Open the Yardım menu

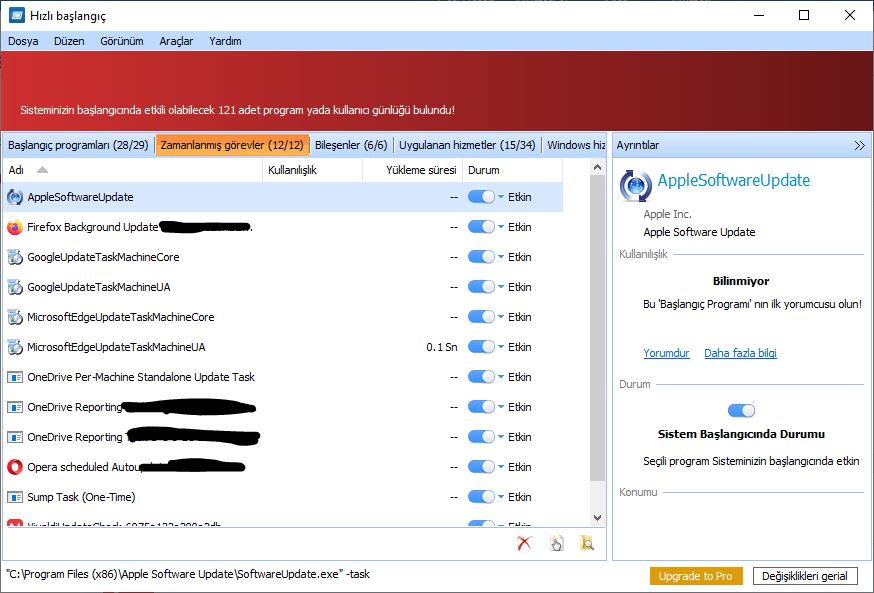pos(225,41)
